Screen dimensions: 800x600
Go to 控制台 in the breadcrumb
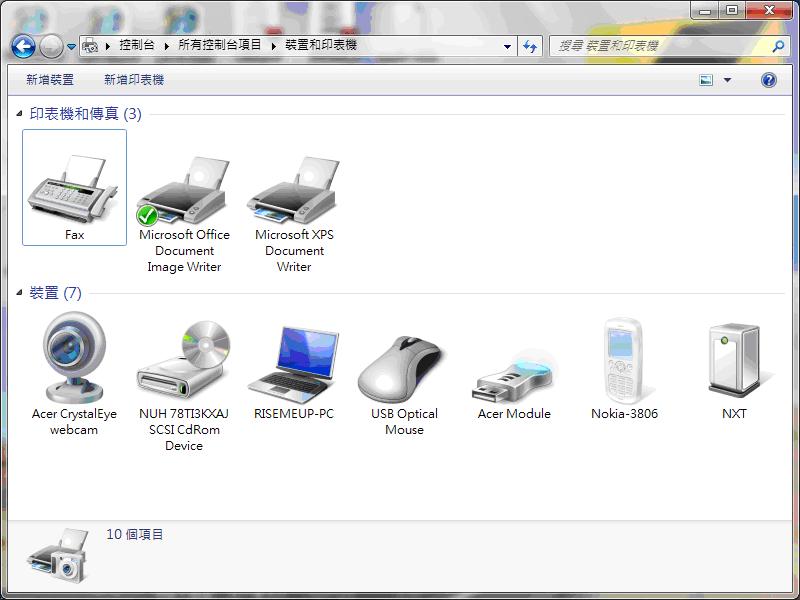[x=137, y=45]
